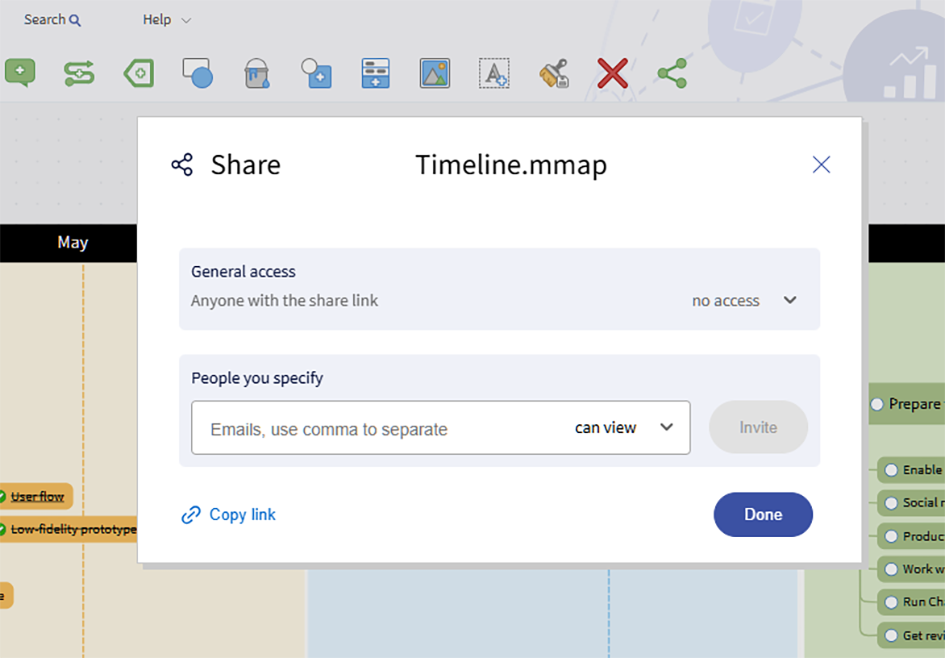Click the 'Copy link' link

coord(229,515)
